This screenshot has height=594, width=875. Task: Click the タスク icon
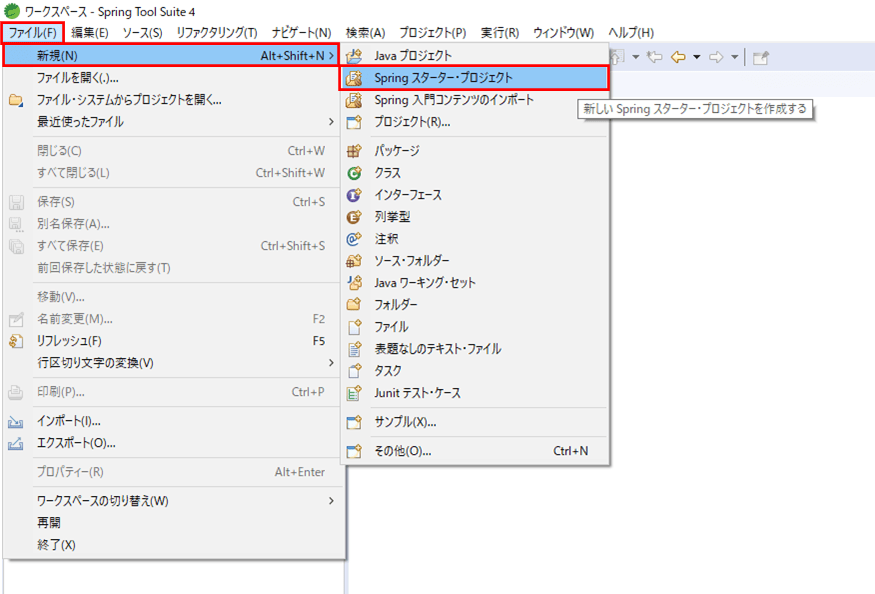(354, 371)
